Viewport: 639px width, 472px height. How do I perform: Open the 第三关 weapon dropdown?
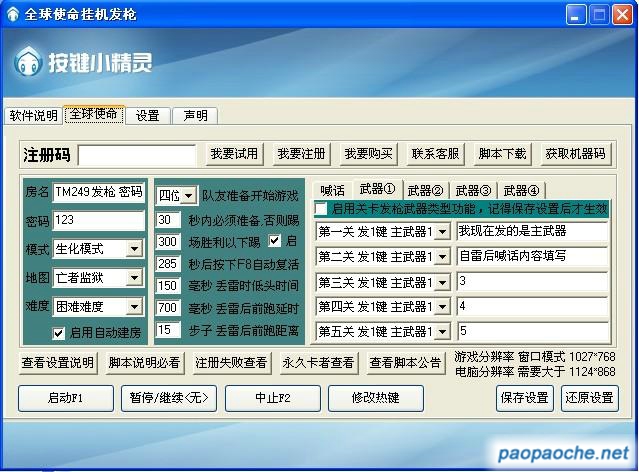tap(383, 282)
